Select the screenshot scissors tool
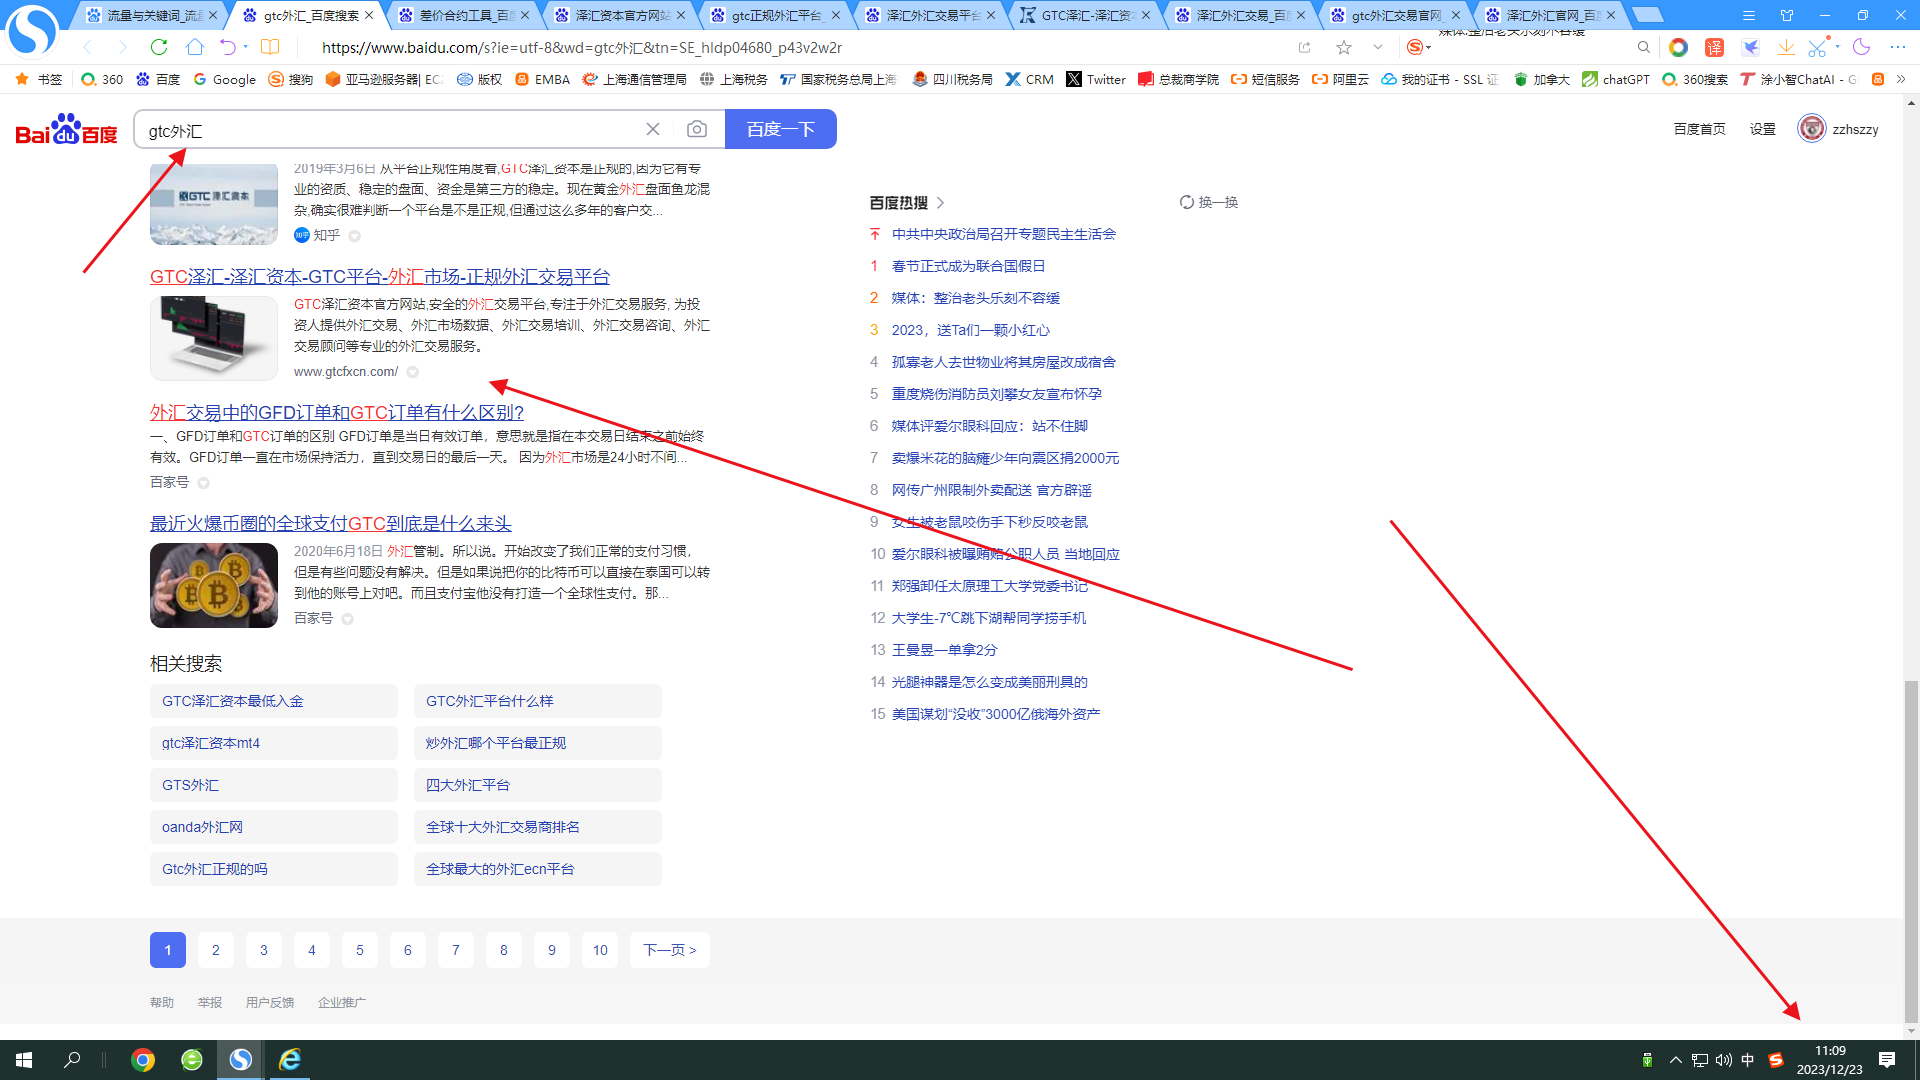 pos(1817,47)
